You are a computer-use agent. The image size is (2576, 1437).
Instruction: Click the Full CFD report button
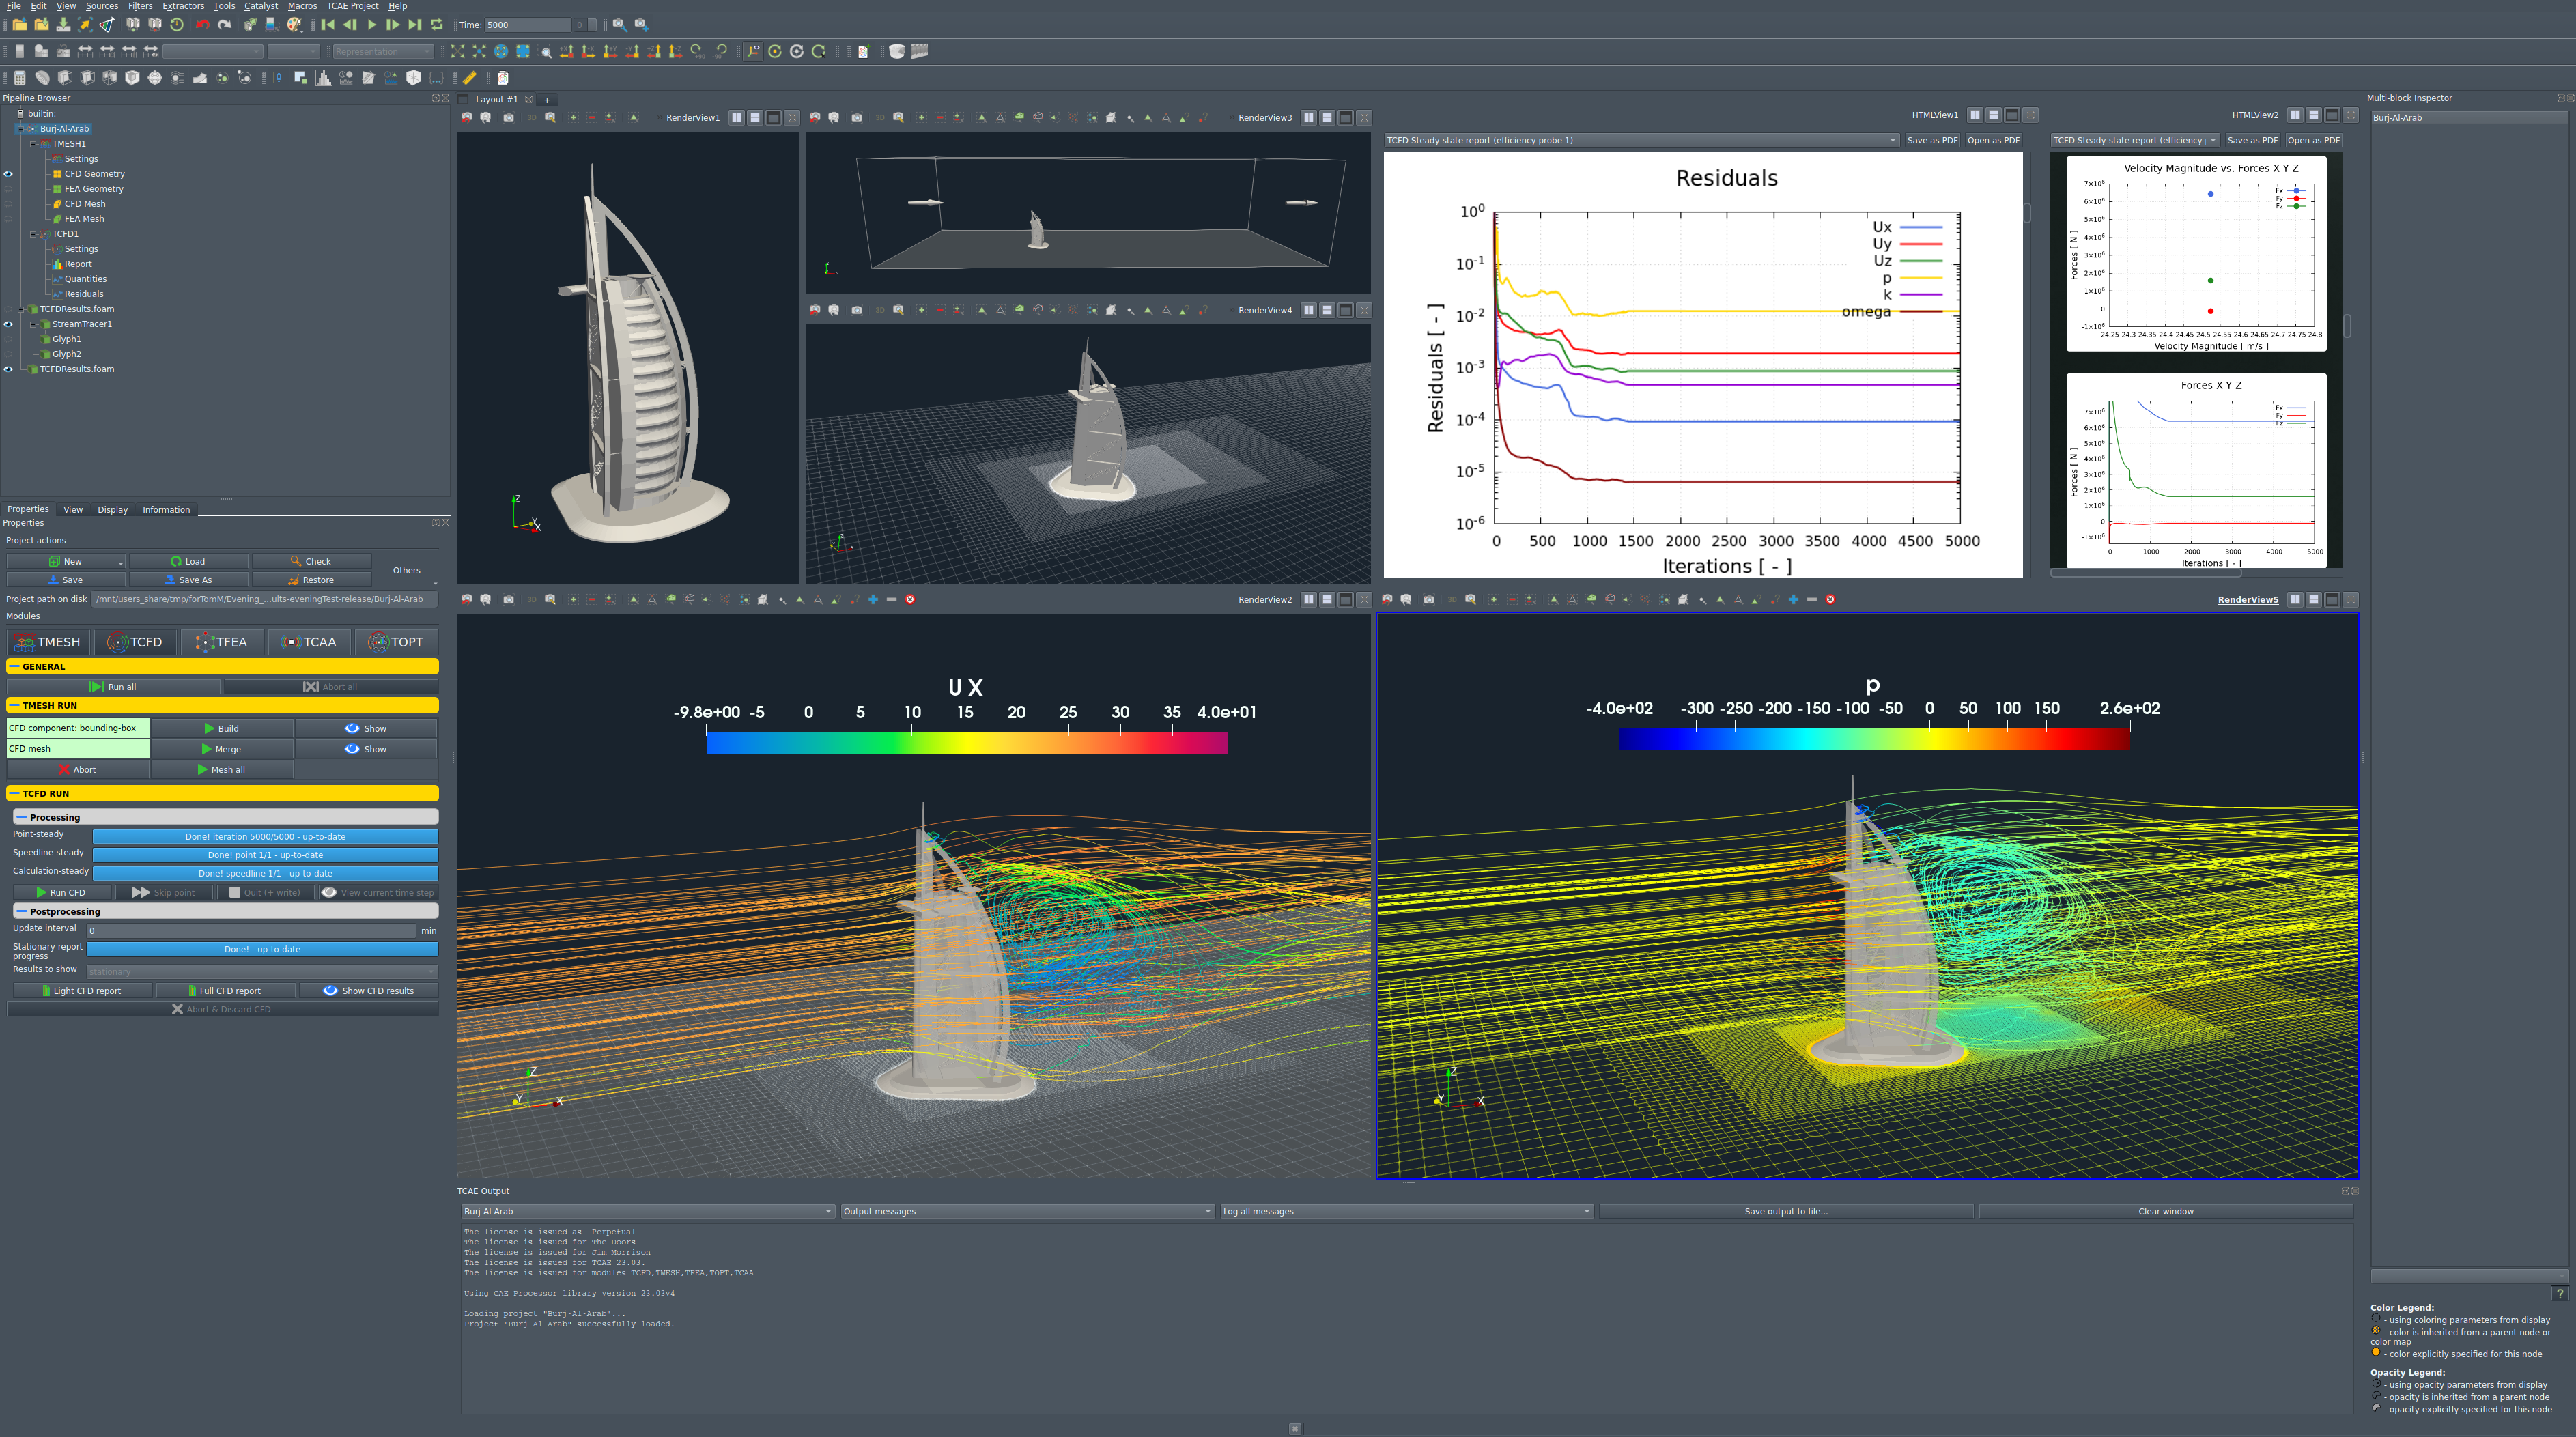[x=226, y=991]
